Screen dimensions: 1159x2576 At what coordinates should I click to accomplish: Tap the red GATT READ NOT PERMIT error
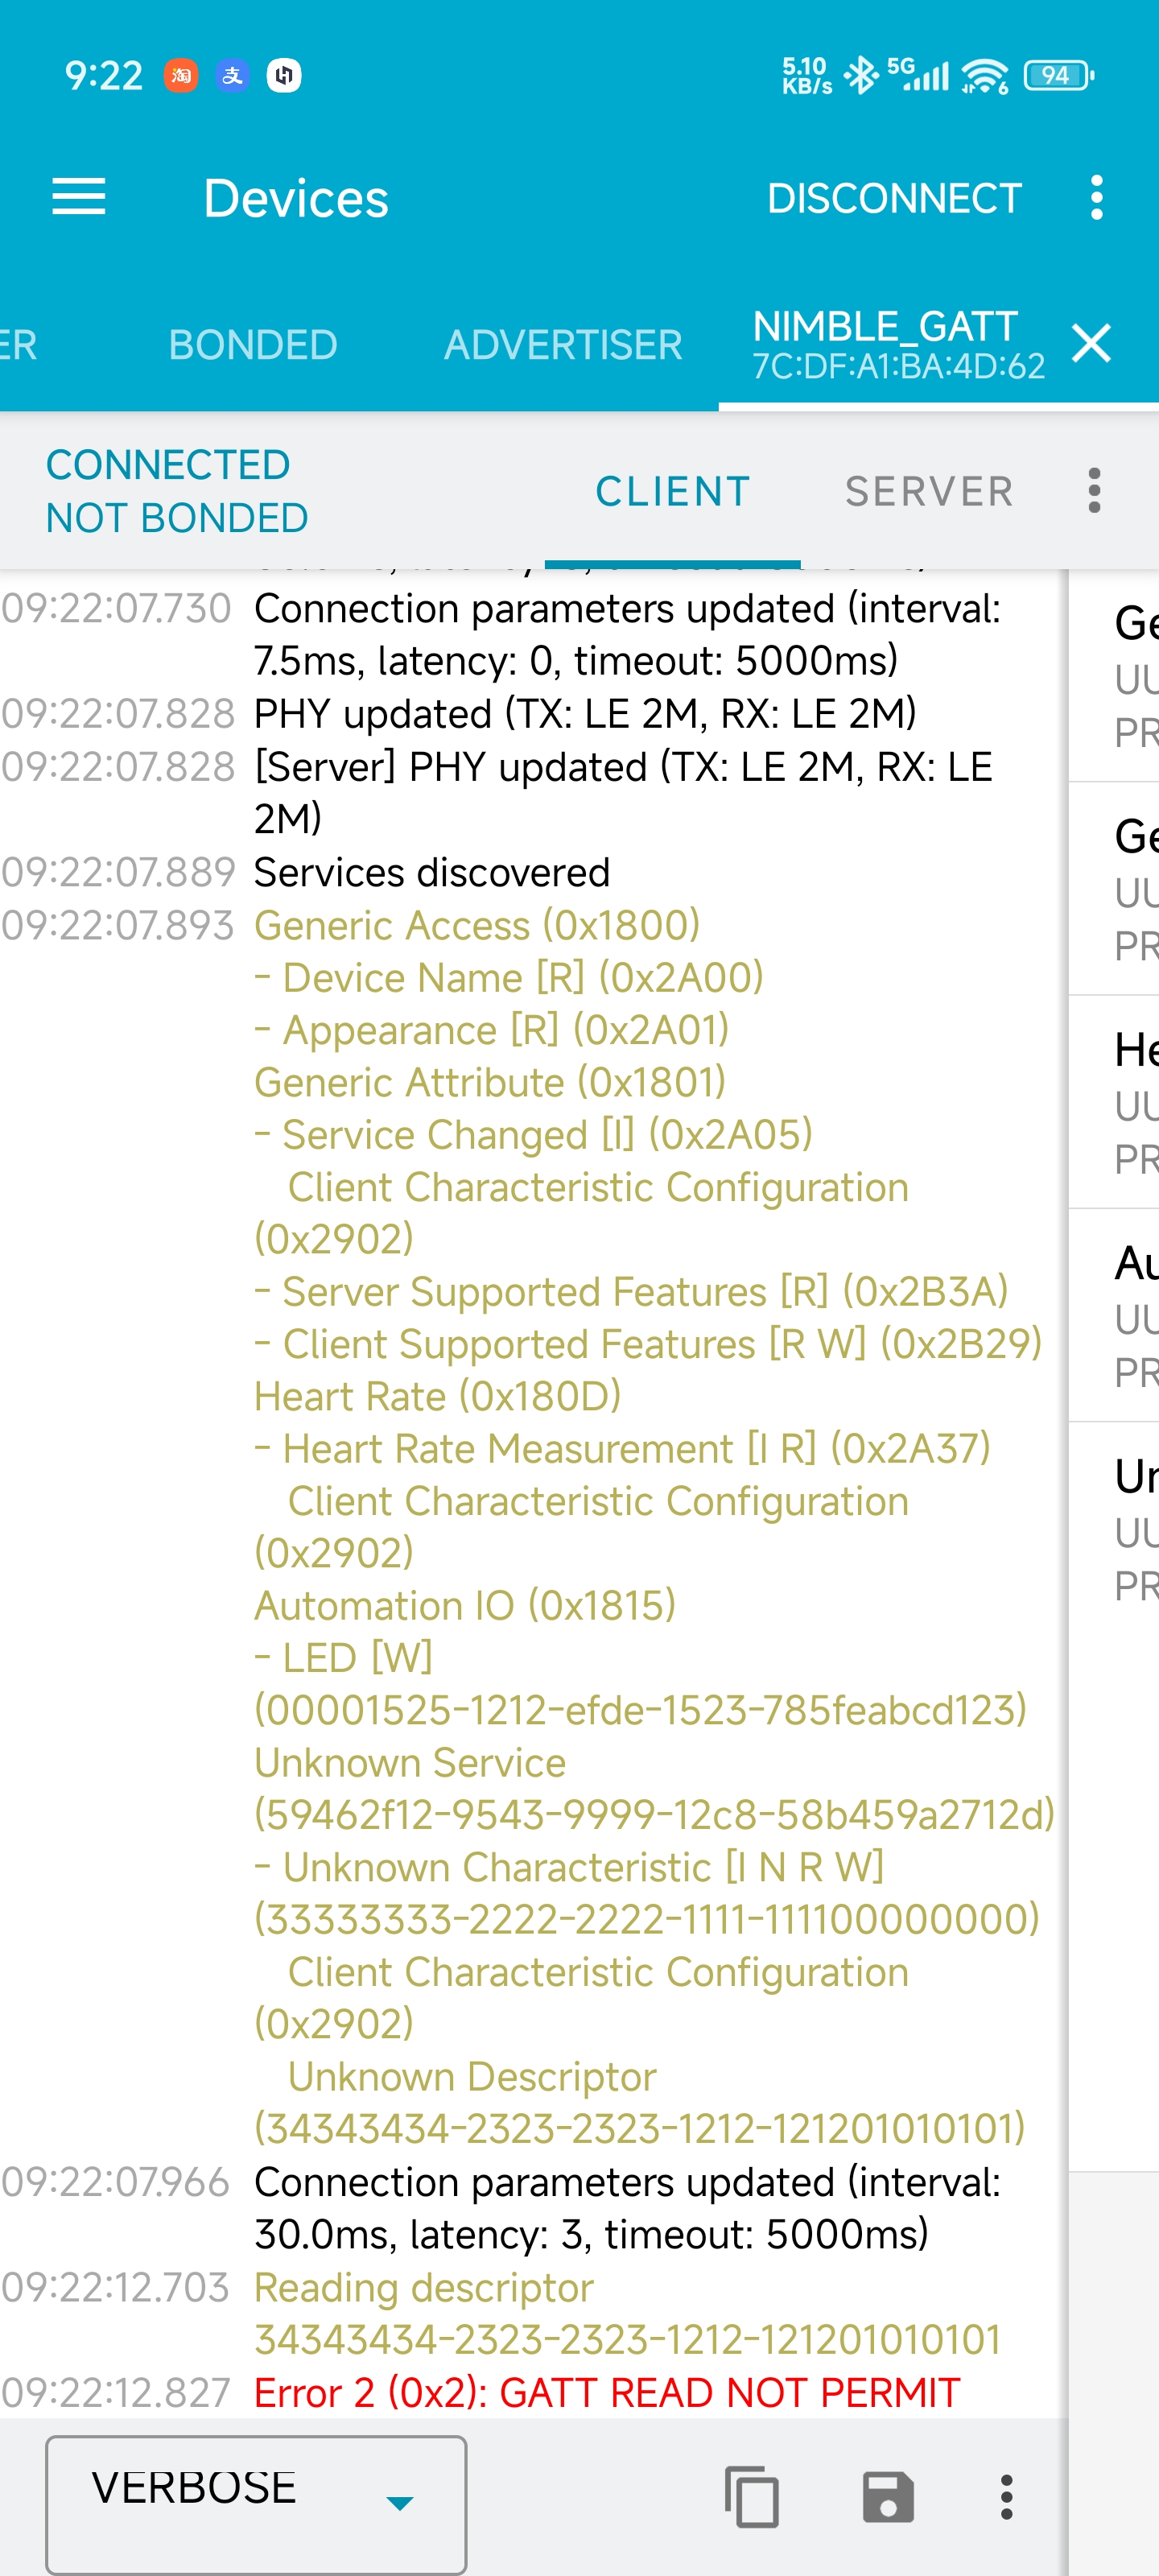[x=606, y=2393]
